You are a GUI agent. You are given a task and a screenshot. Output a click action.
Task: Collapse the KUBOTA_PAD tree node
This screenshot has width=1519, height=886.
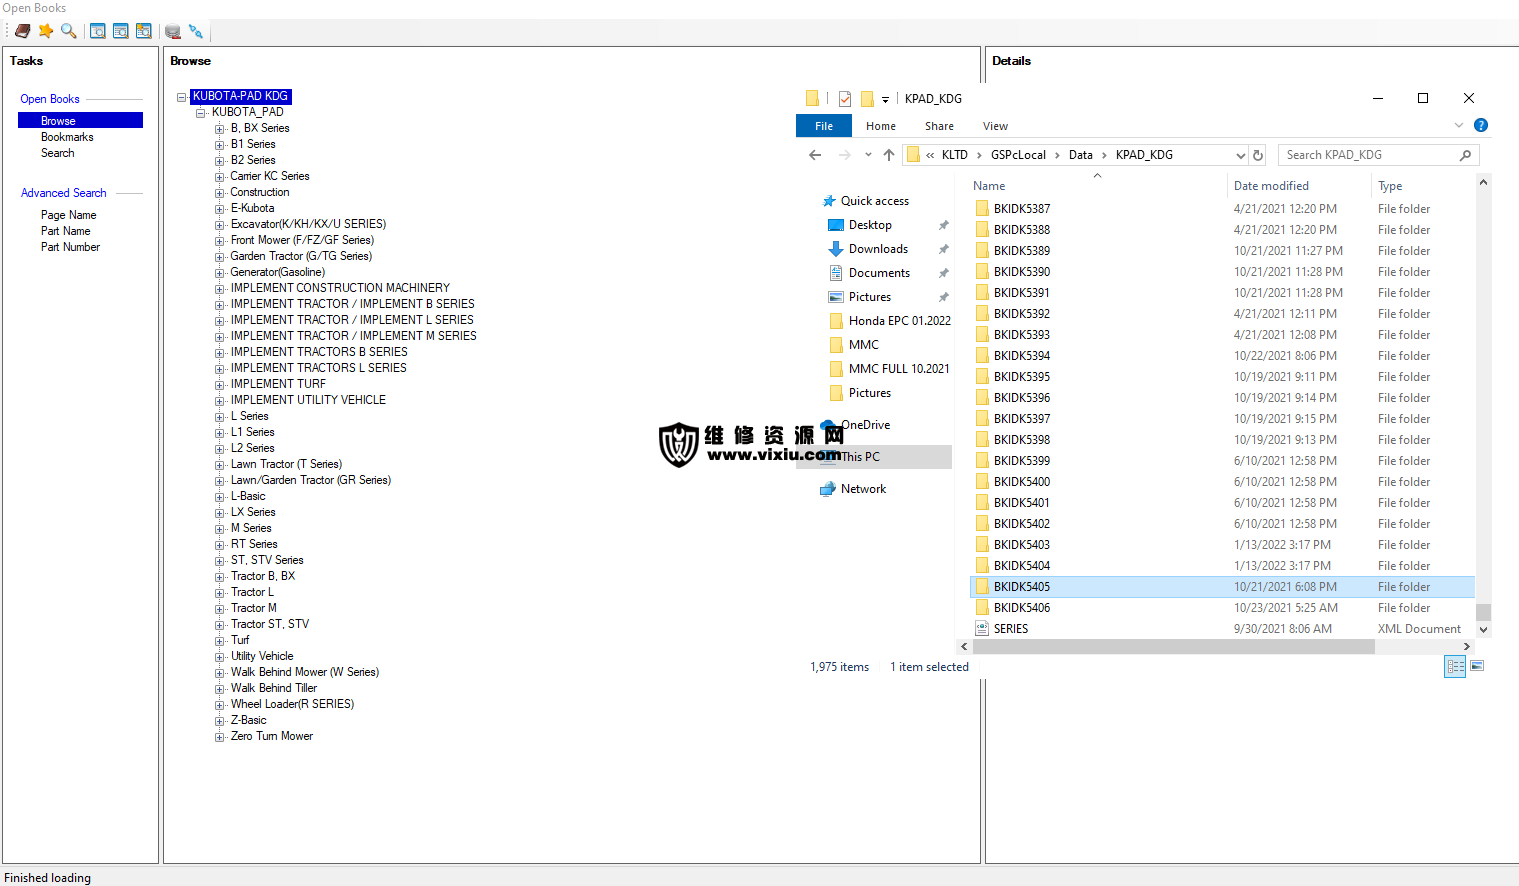pyautogui.click(x=200, y=113)
